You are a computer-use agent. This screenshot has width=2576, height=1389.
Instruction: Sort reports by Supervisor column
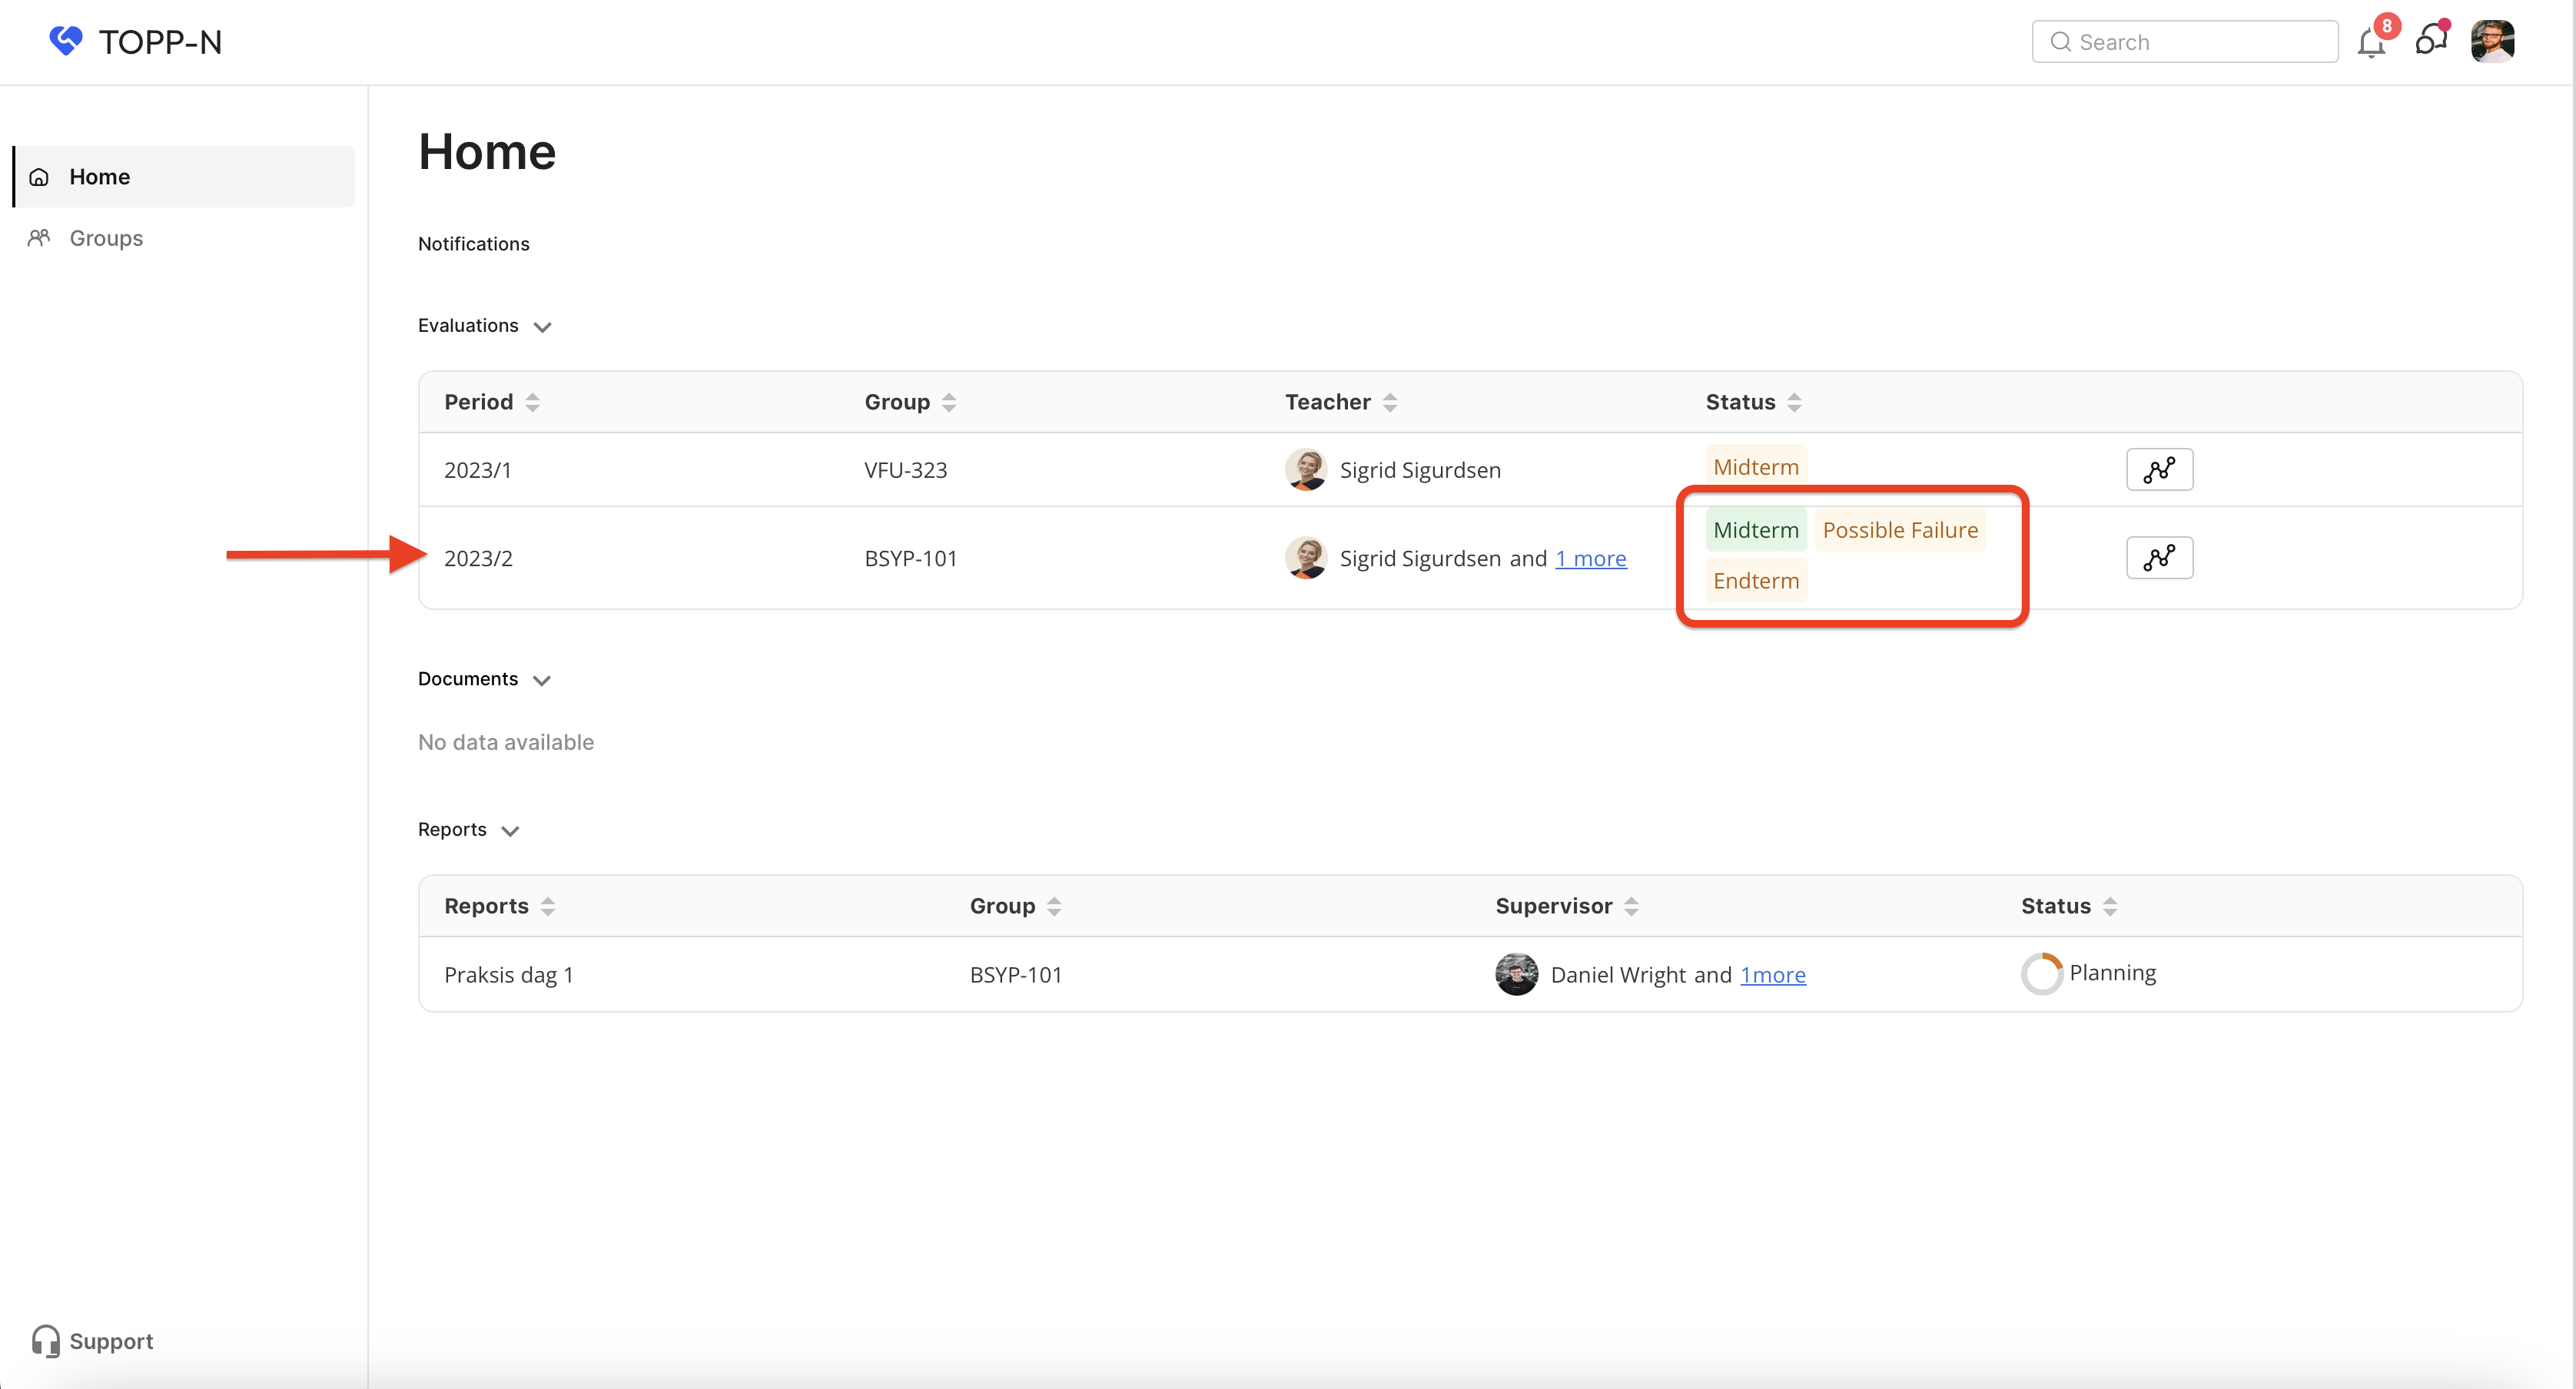pos(1631,906)
